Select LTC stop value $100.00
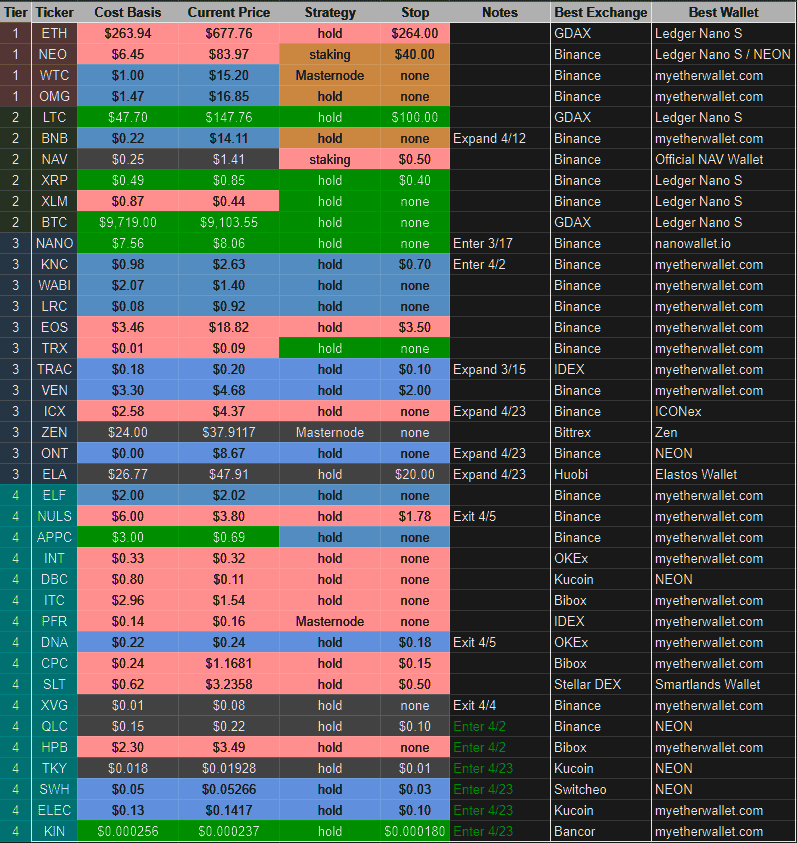Image resolution: width=797 pixels, height=843 pixels. [x=415, y=117]
